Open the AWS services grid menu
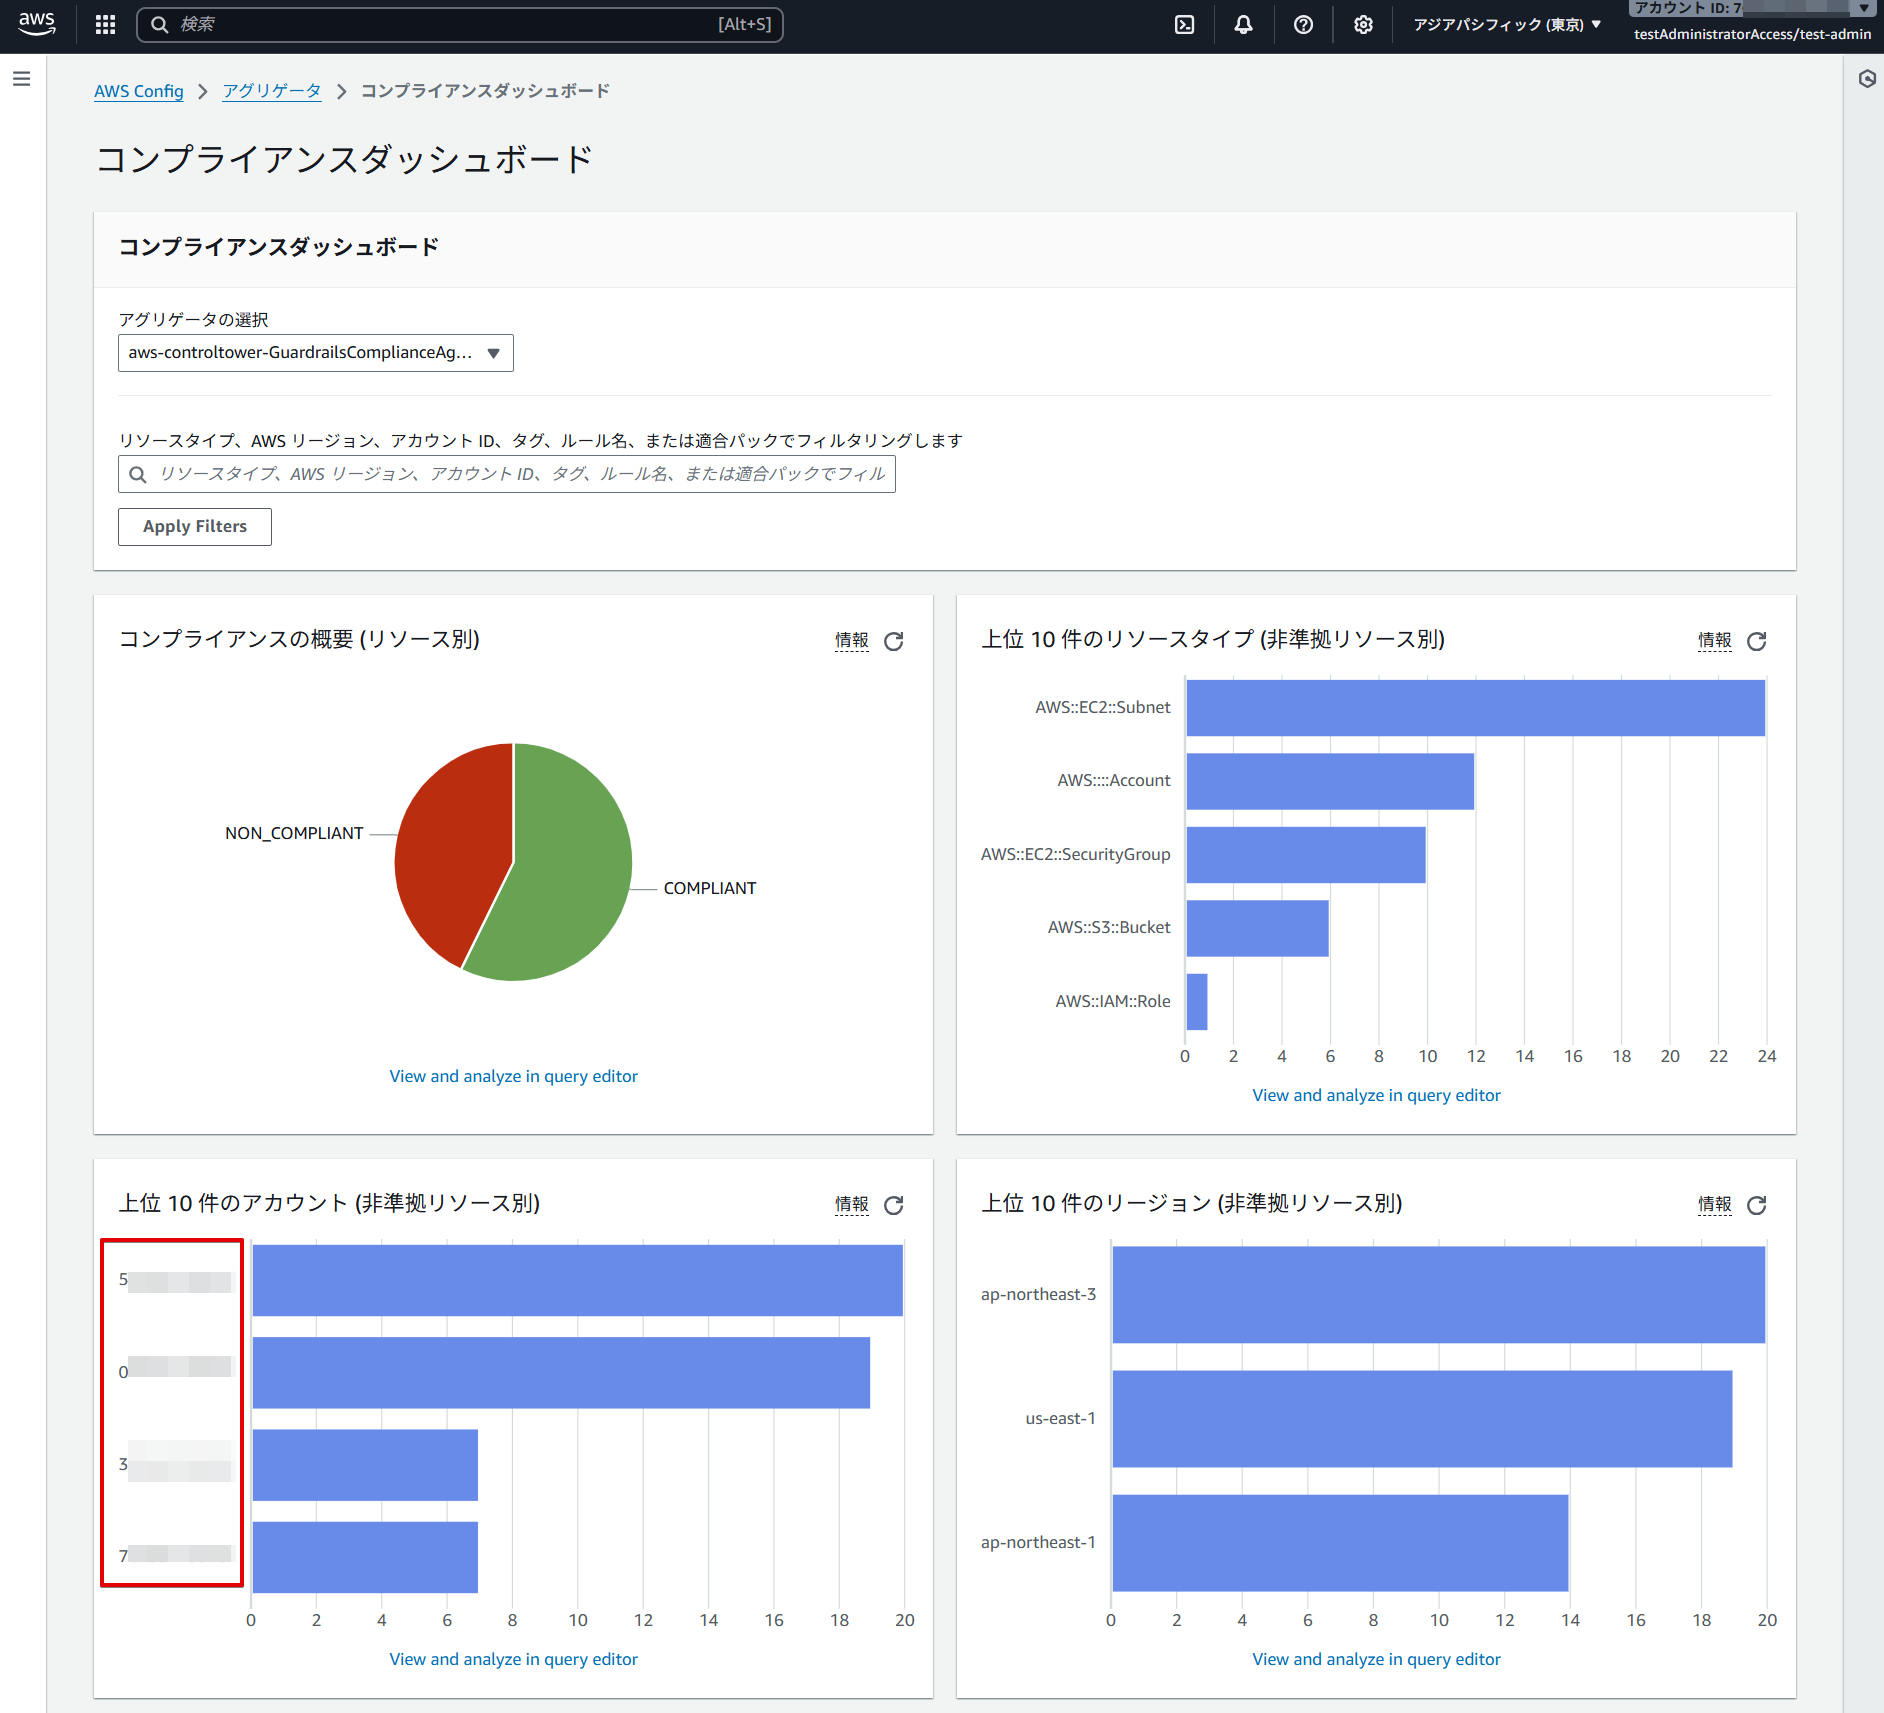 (105, 25)
